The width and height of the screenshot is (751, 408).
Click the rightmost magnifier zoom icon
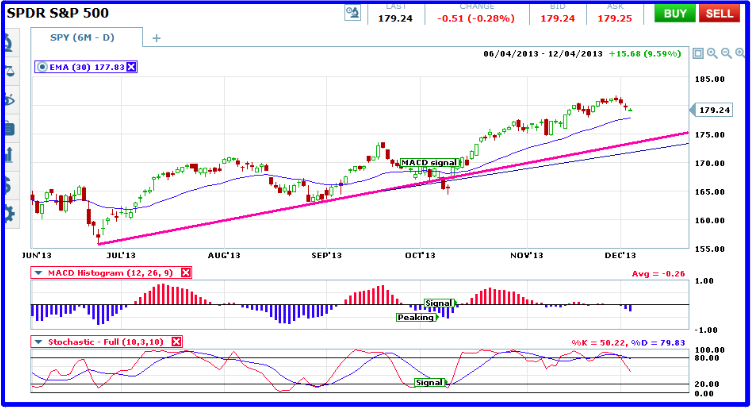[739, 54]
